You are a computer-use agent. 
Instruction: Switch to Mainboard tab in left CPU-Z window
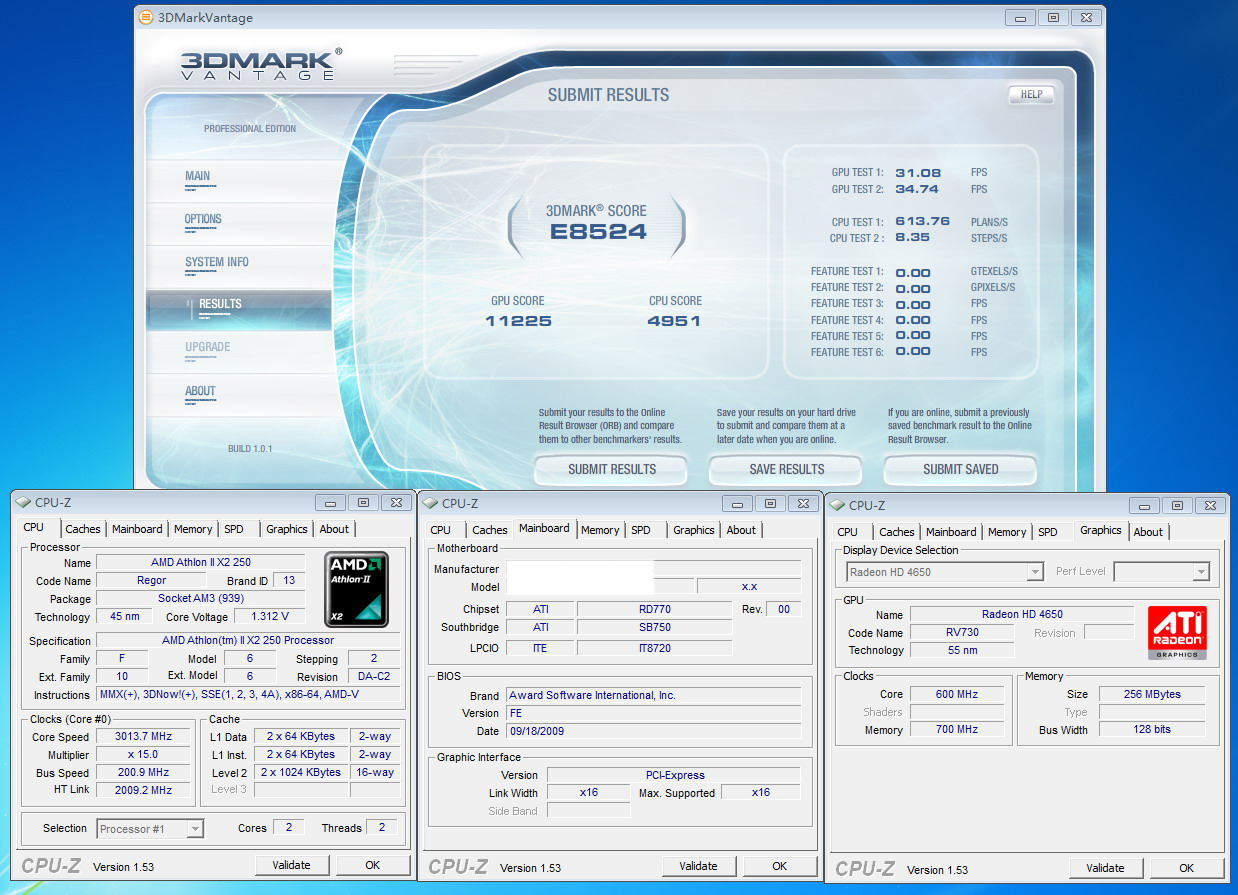coord(137,529)
